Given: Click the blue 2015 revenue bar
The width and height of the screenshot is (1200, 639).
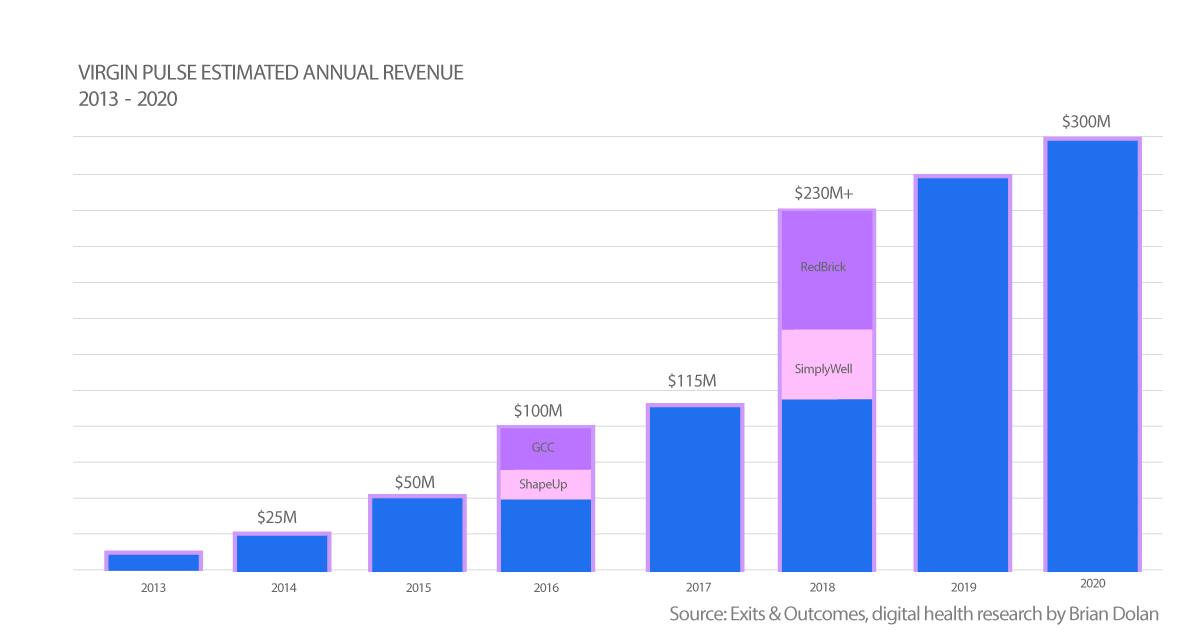Looking at the screenshot, I should [x=416, y=533].
